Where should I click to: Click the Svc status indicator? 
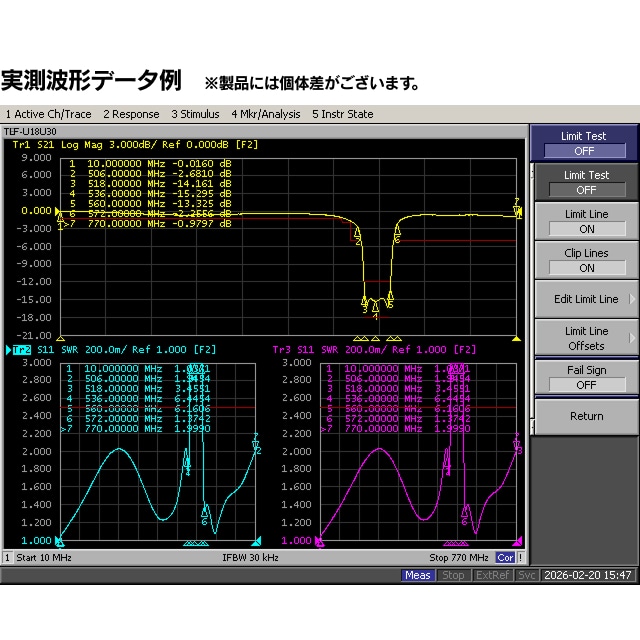526,575
